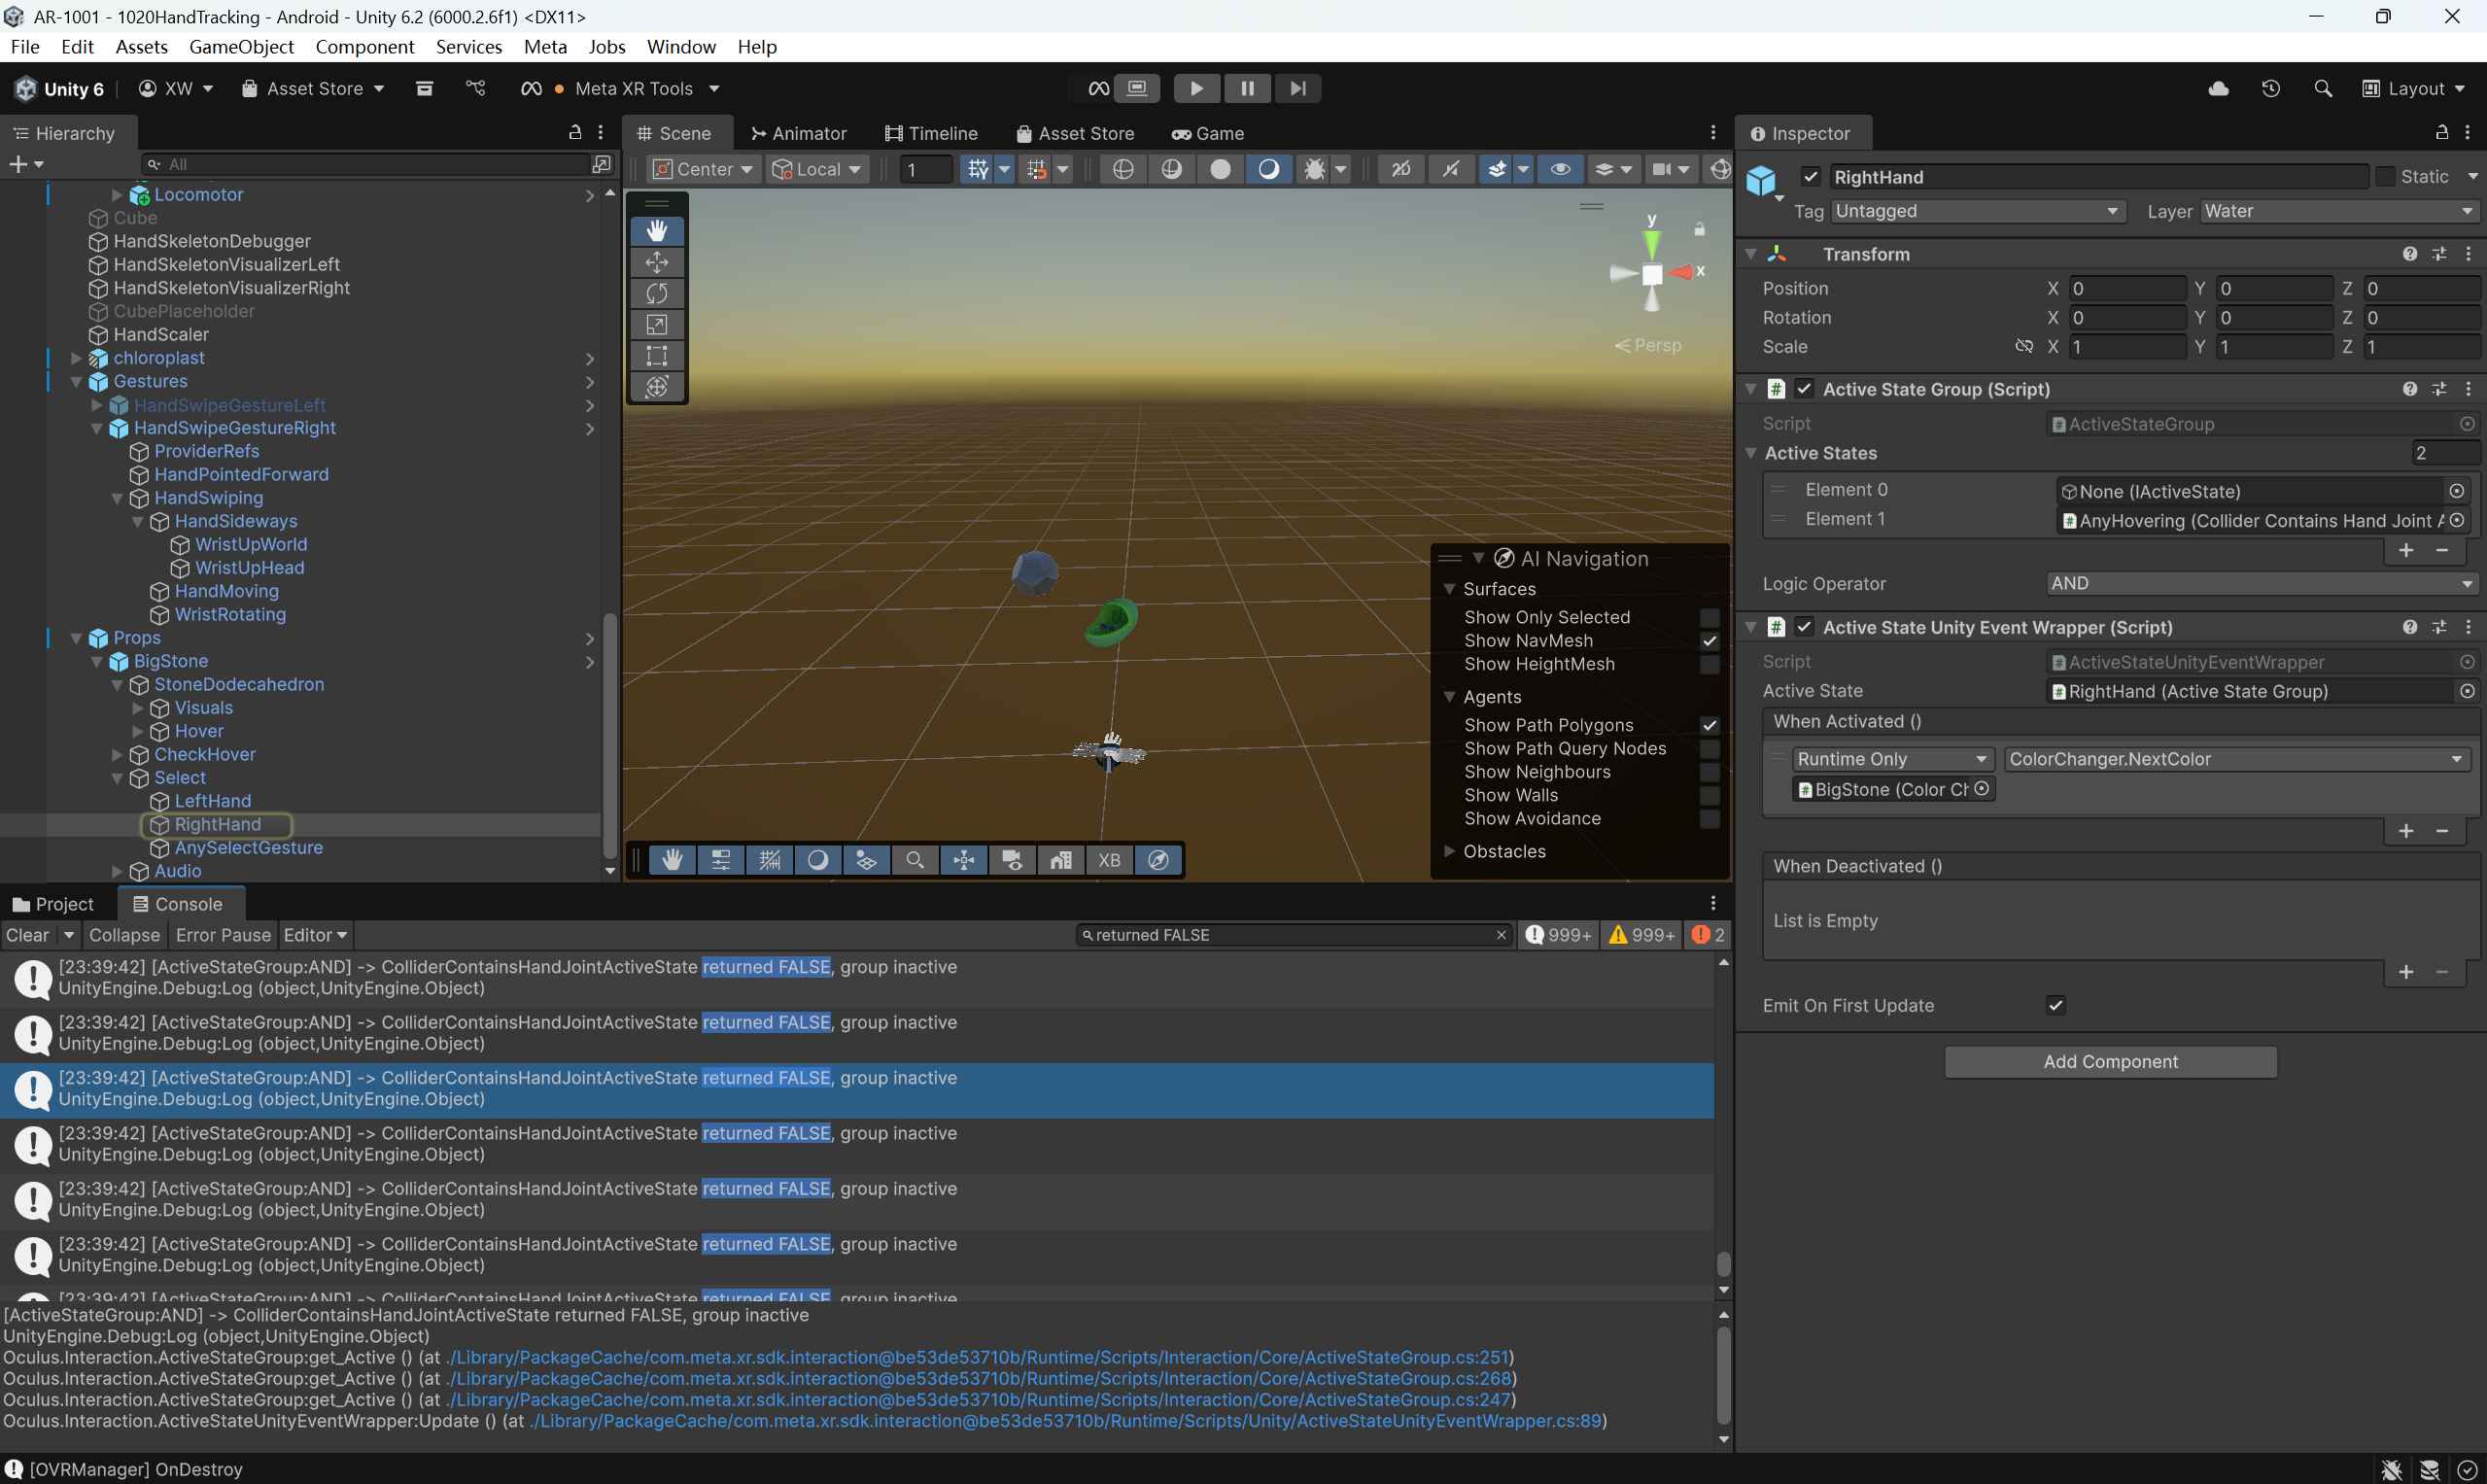Select the Rect tool in Scene overlay

tap(657, 356)
